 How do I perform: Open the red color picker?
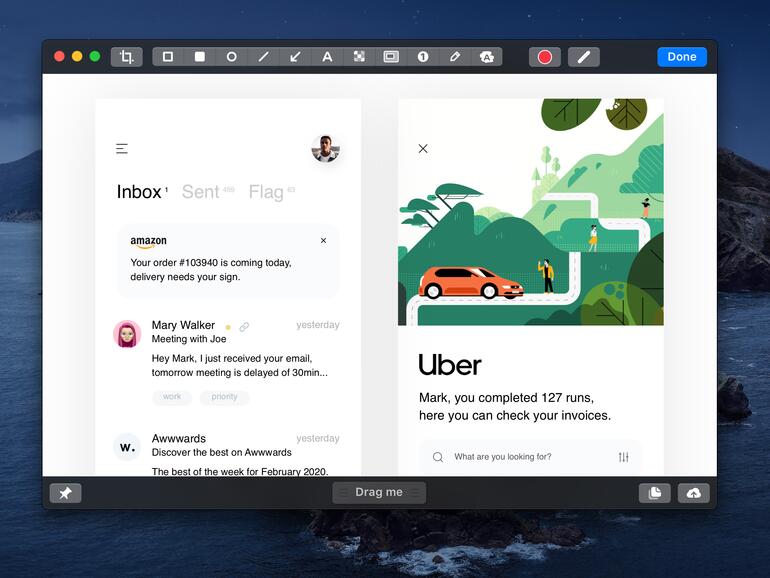(545, 57)
